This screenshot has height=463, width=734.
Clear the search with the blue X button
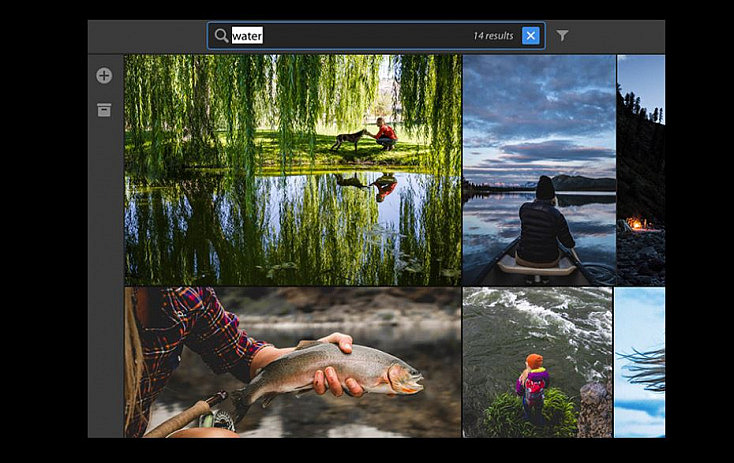click(x=530, y=36)
